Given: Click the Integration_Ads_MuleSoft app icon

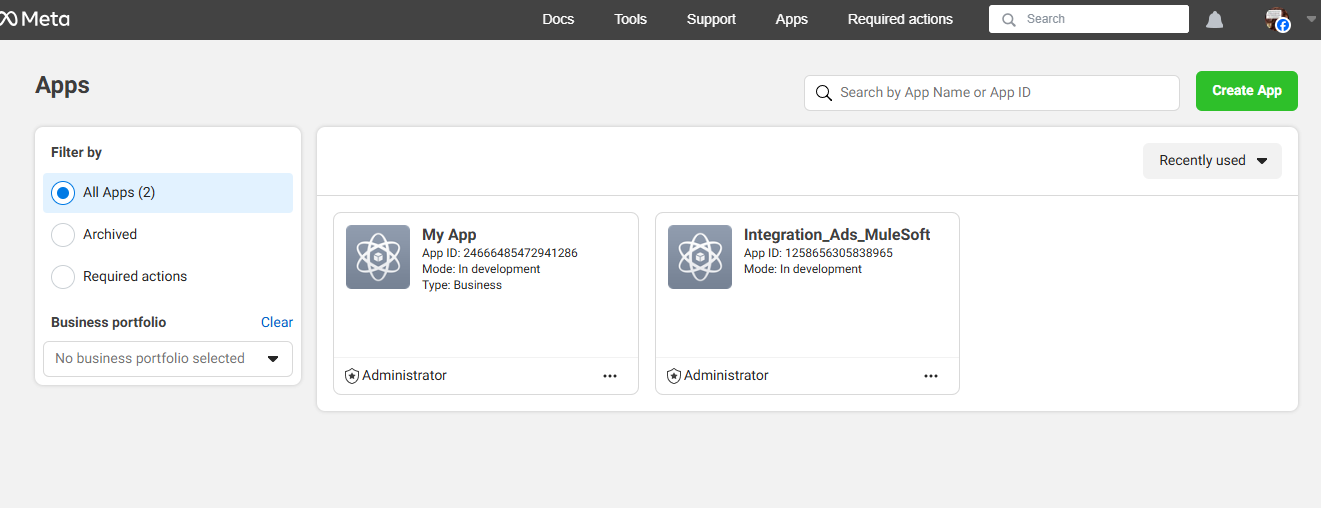Looking at the screenshot, I should click(699, 257).
